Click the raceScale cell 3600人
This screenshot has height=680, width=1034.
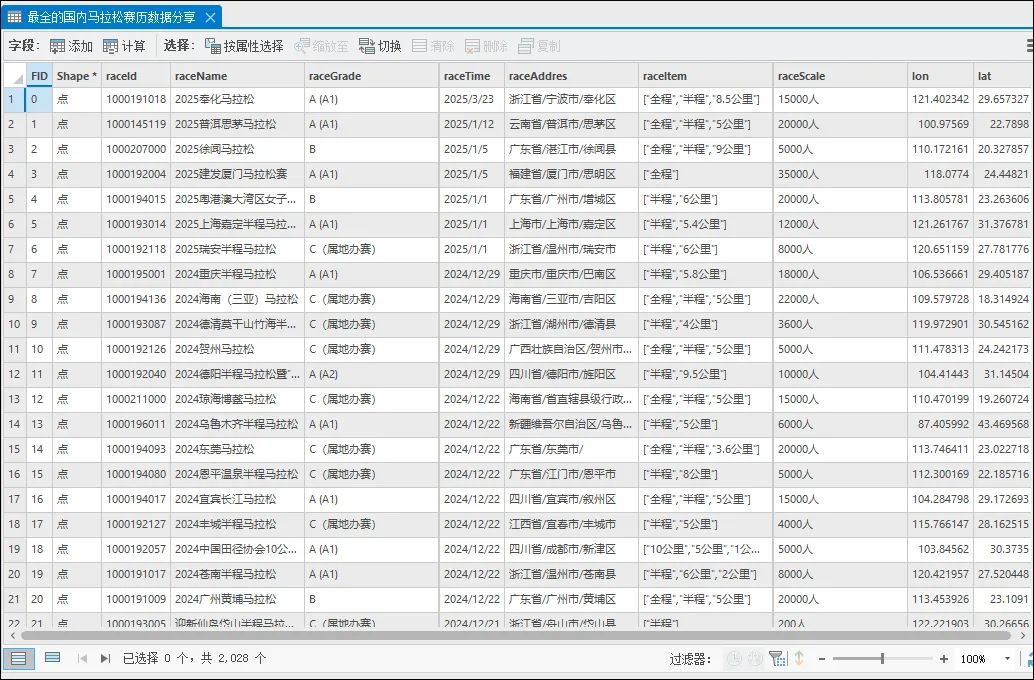click(841, 325)
